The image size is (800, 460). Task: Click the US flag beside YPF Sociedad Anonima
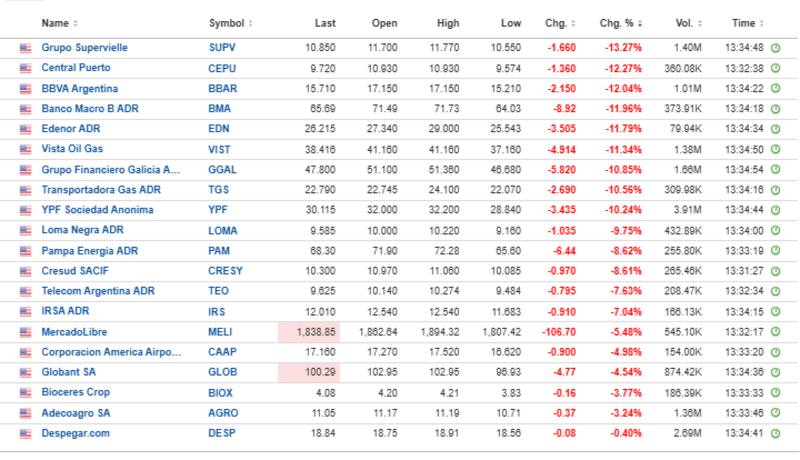(x=25, y=210)
